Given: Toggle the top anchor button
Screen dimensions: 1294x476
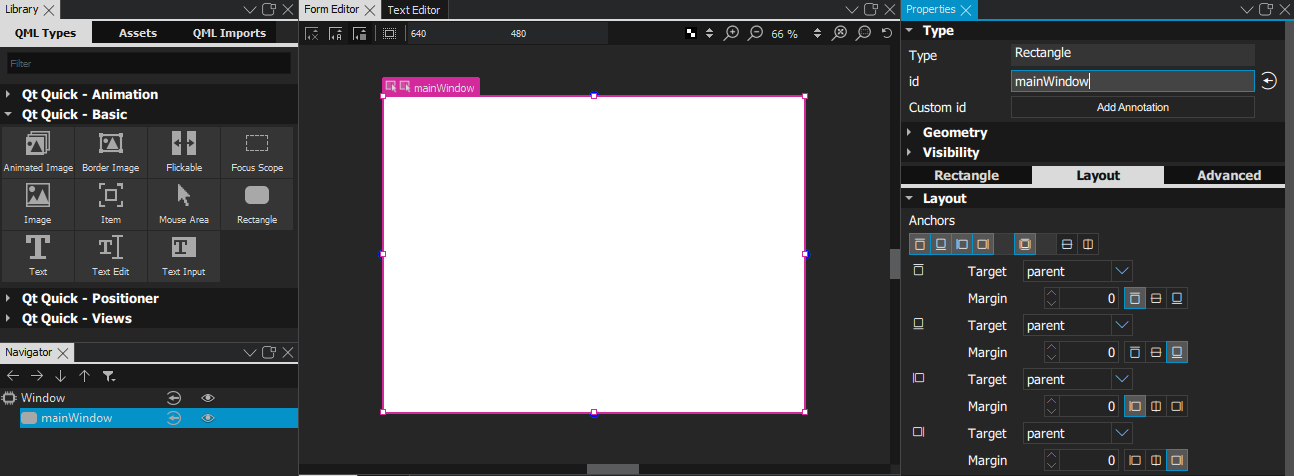Looking at the screenshot, I should pos(920,244).
